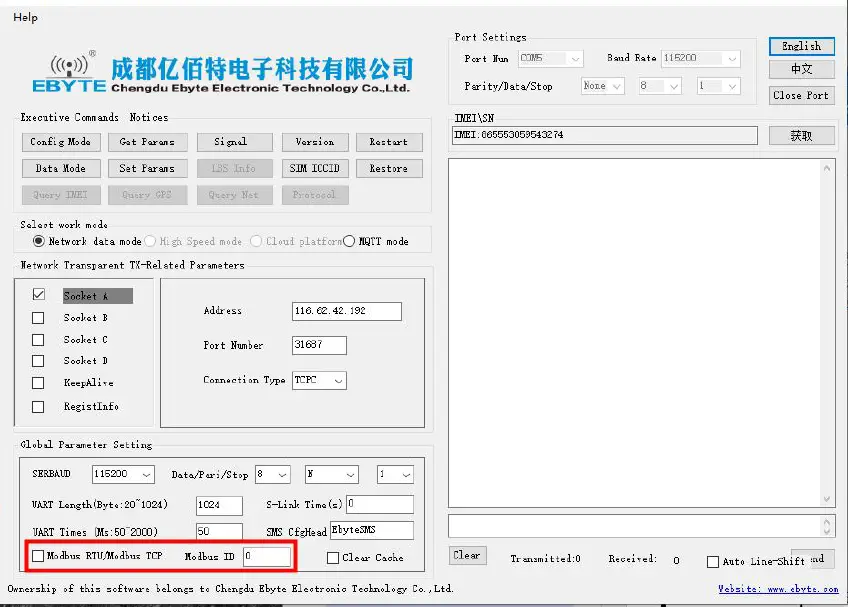Viewport: 848px width, 607px height.
Task: Enable Auto Line-Shift checkbox
Action: (713, 562)
